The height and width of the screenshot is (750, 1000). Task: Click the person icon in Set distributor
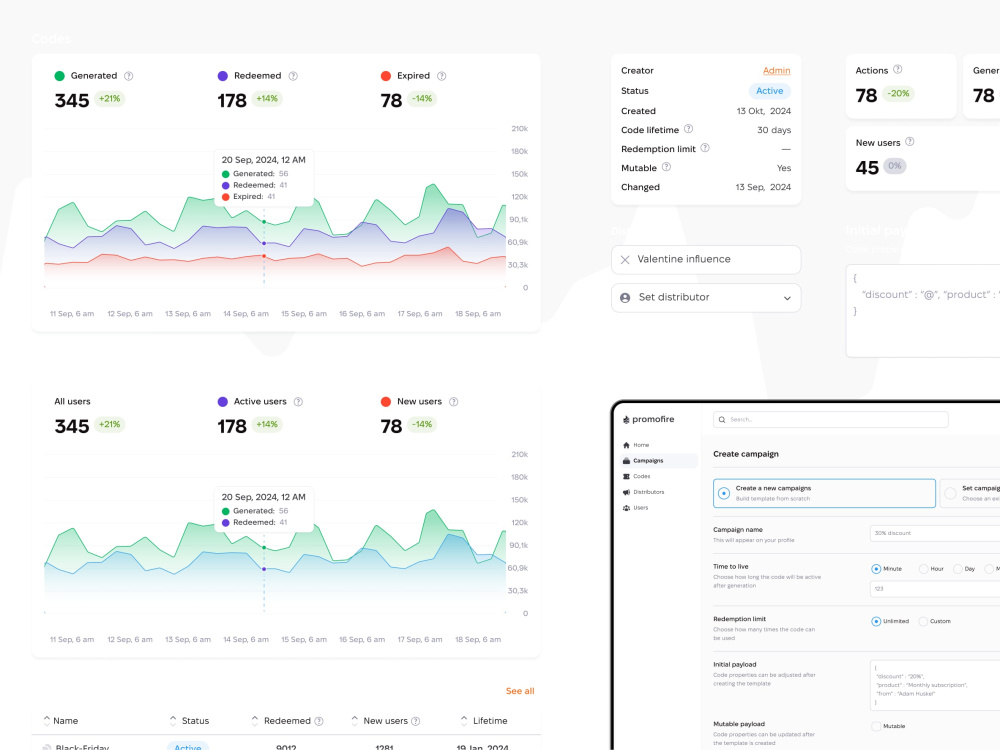tap(625, 298)
